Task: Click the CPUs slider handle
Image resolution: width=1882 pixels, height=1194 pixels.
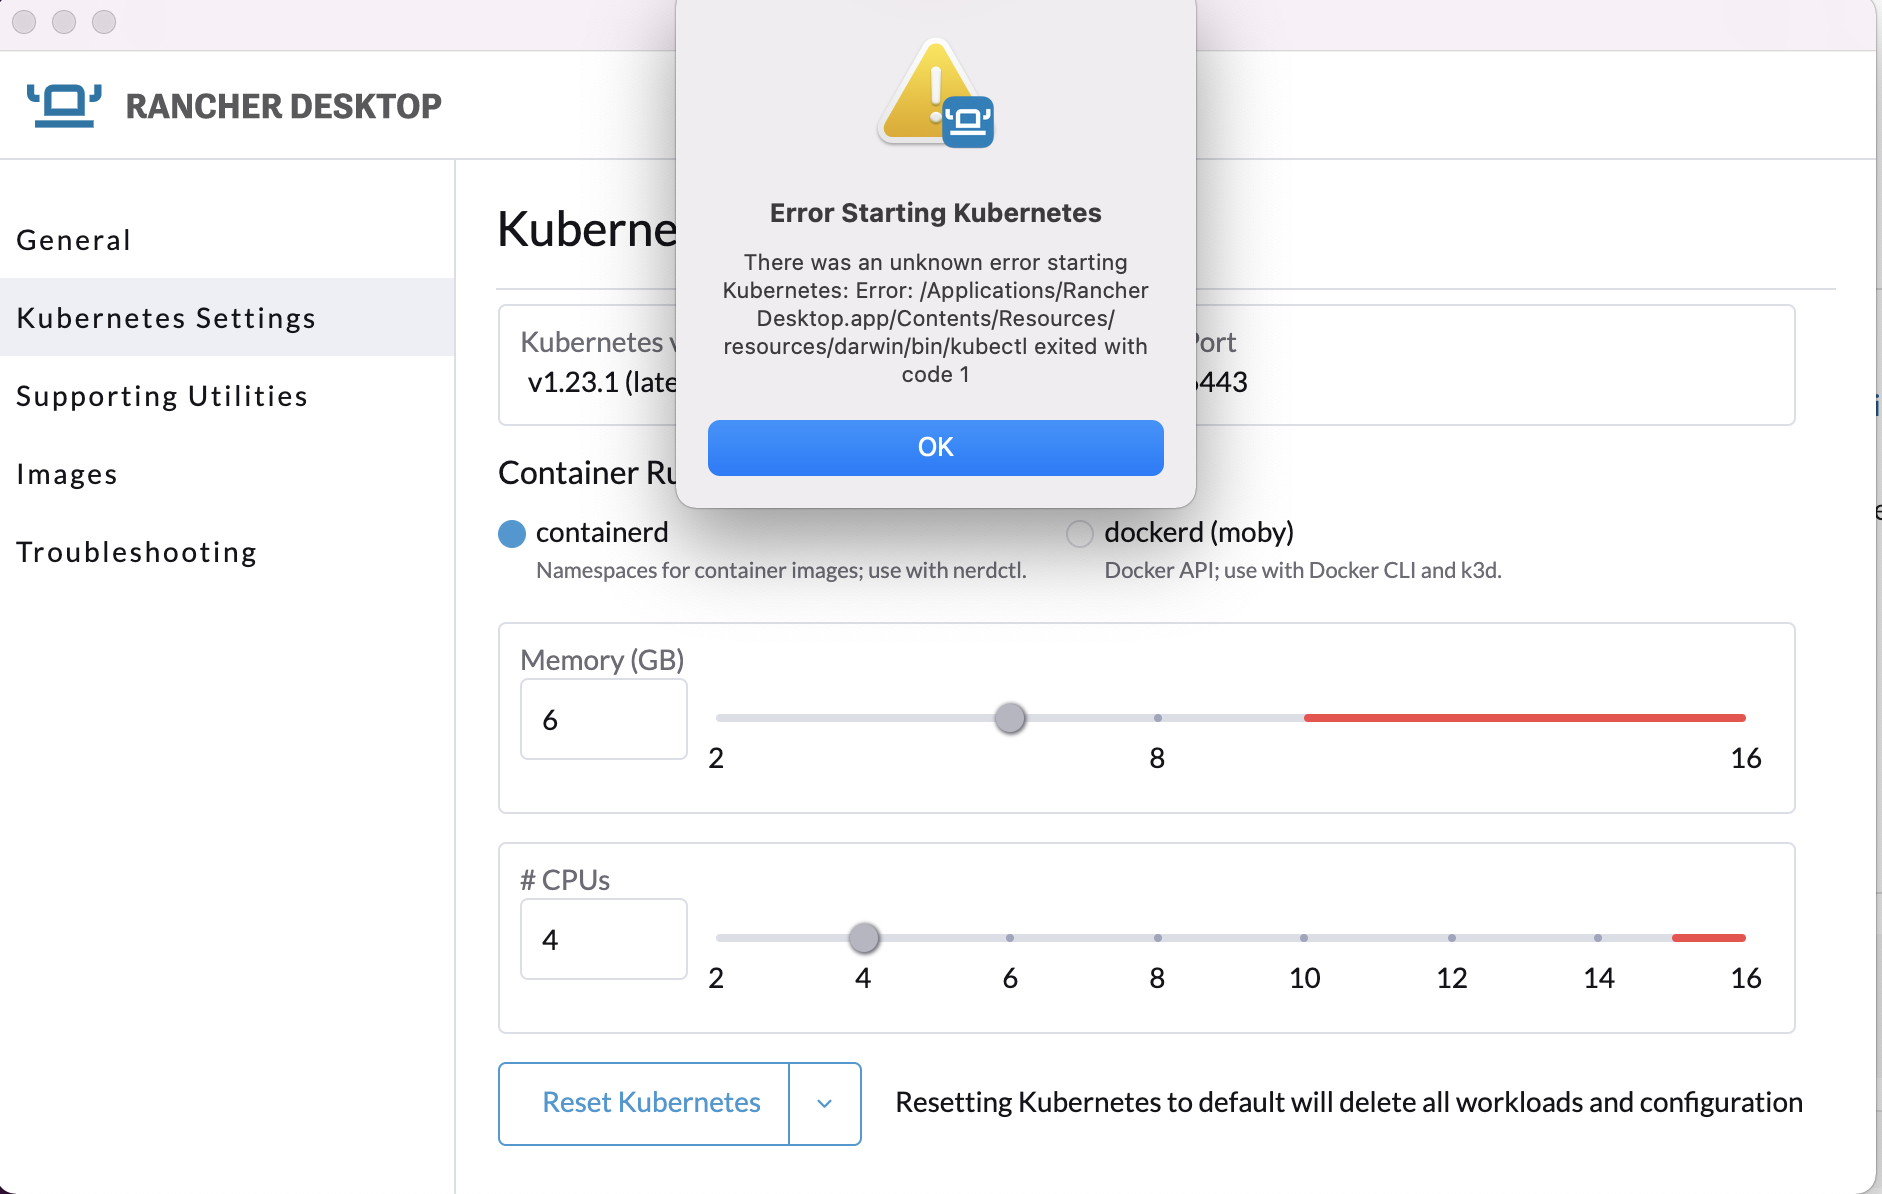Action: [864, 938]
